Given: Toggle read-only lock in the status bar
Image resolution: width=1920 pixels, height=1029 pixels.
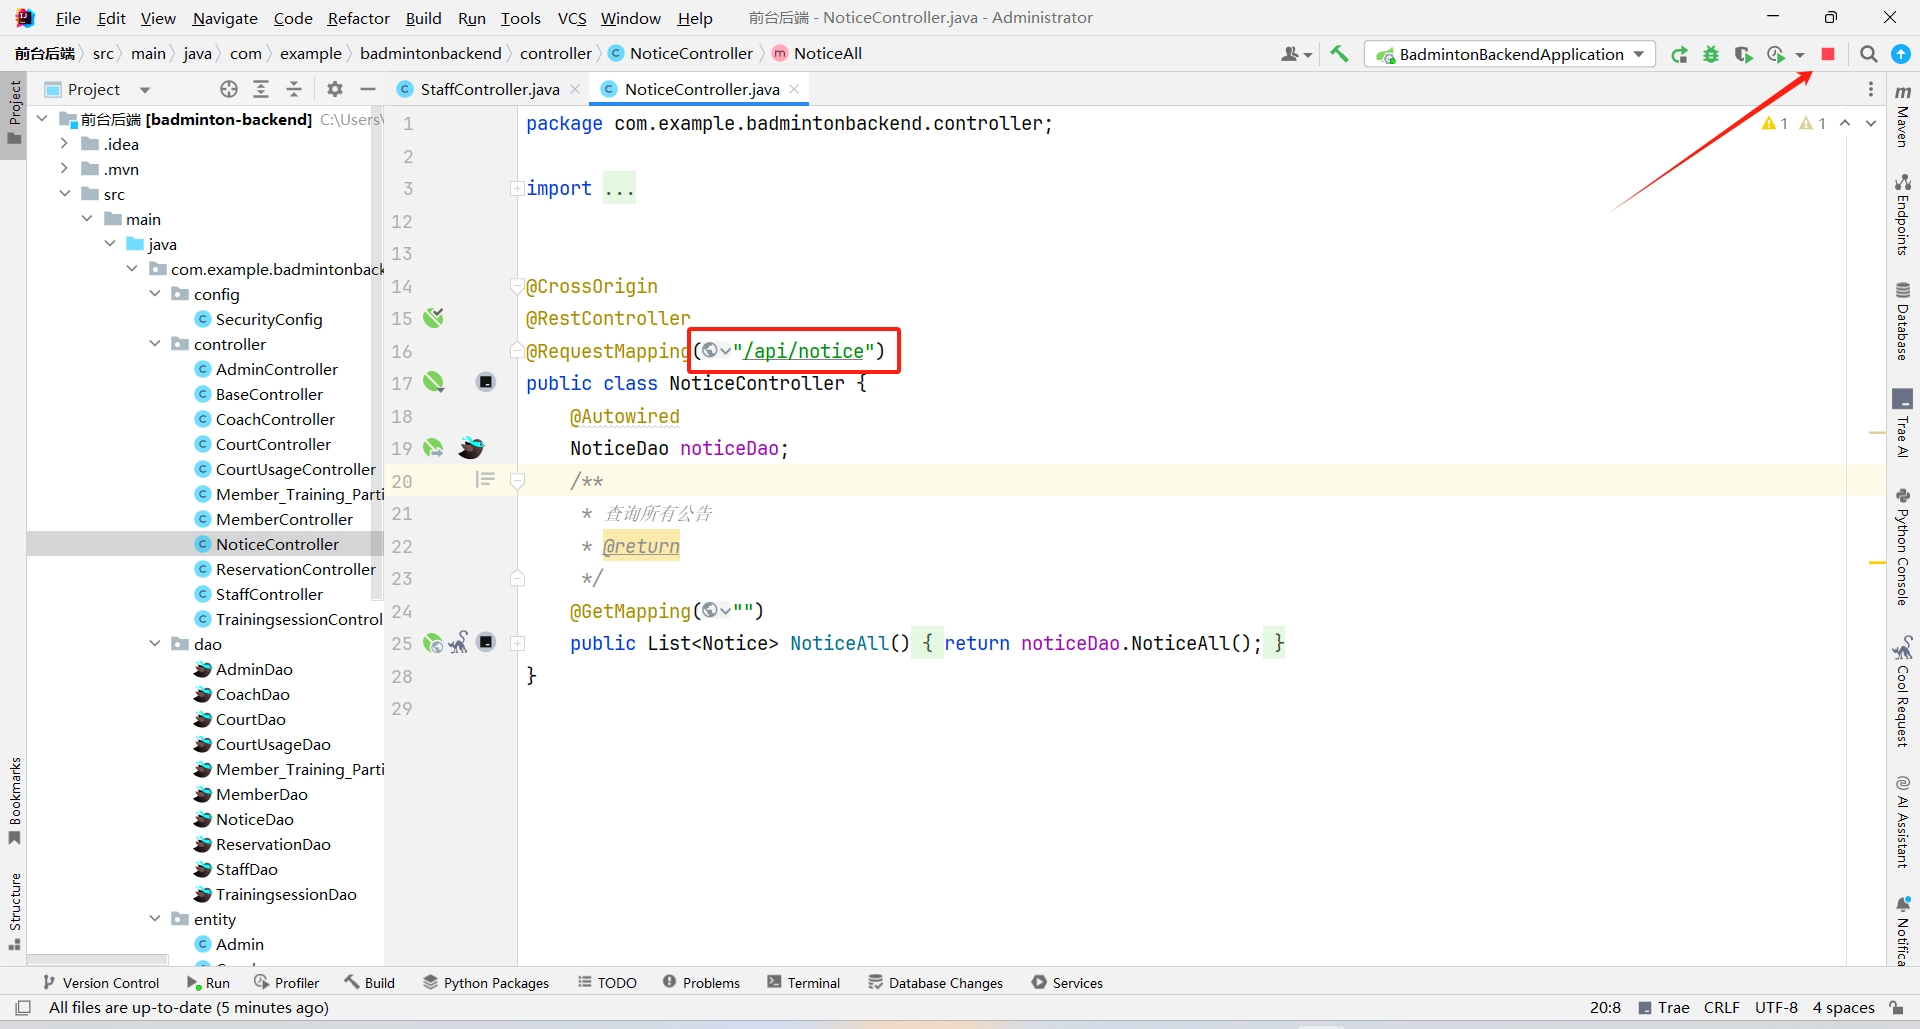Looking at the screenshot, I should [1896, 1007].
